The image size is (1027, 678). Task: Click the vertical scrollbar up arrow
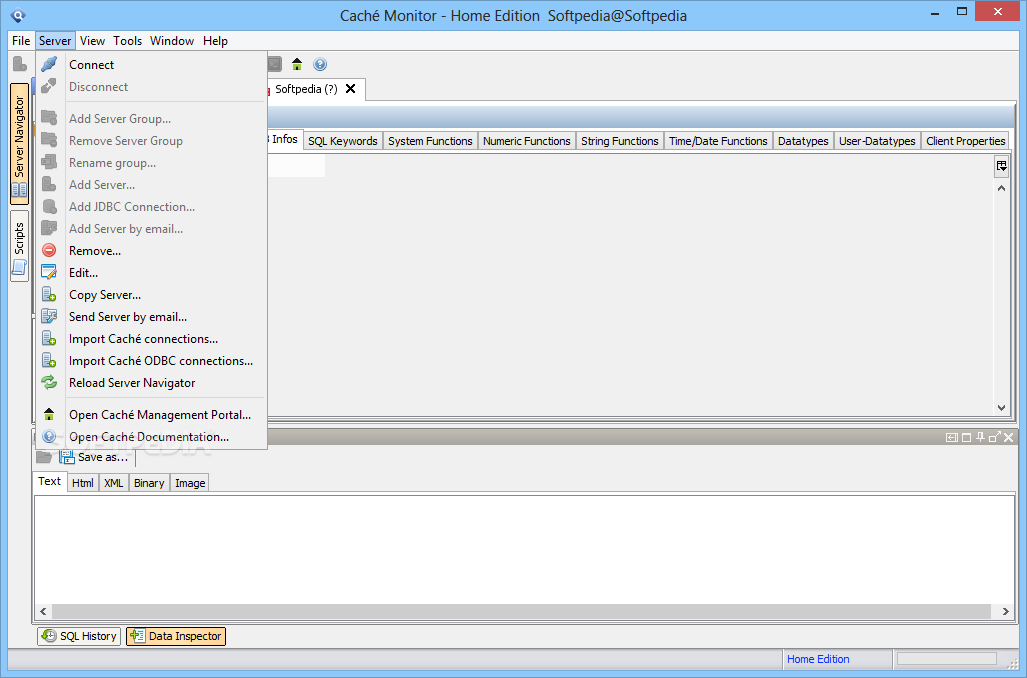[1001, 189]
